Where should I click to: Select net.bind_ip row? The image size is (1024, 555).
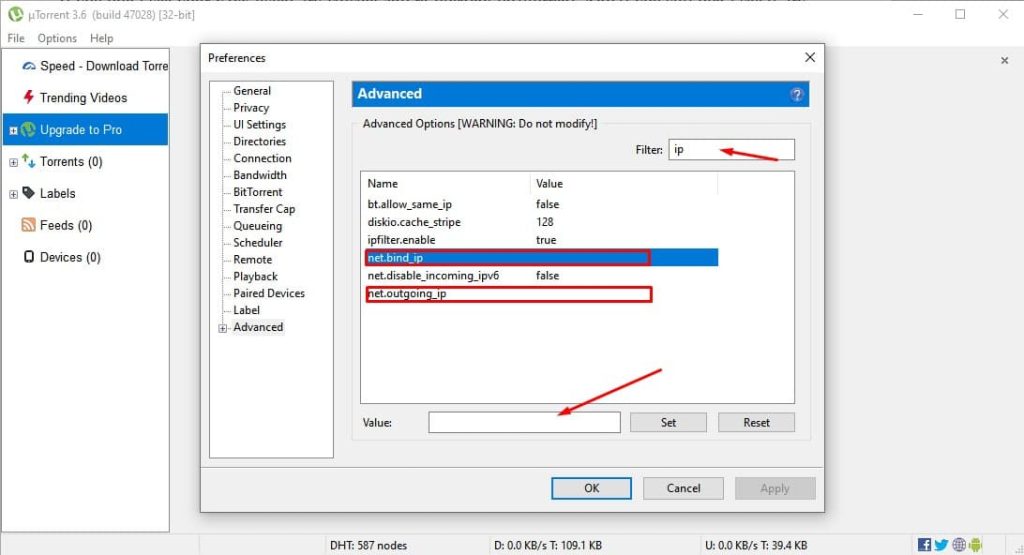tap(539, 257)
